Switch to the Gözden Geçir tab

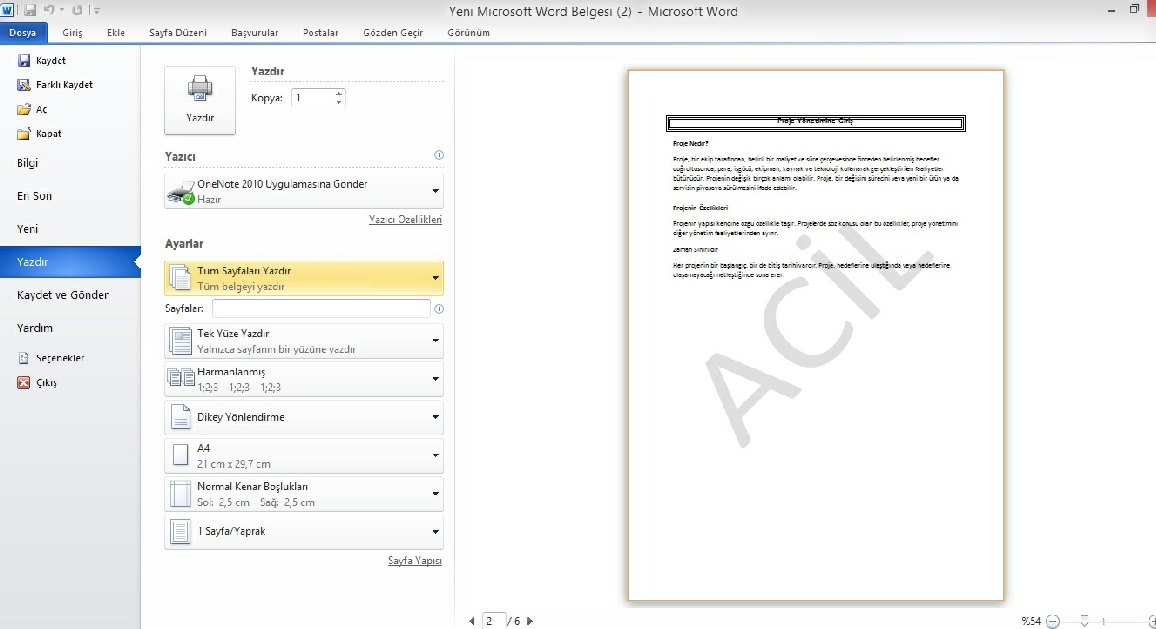click(393, 32)
